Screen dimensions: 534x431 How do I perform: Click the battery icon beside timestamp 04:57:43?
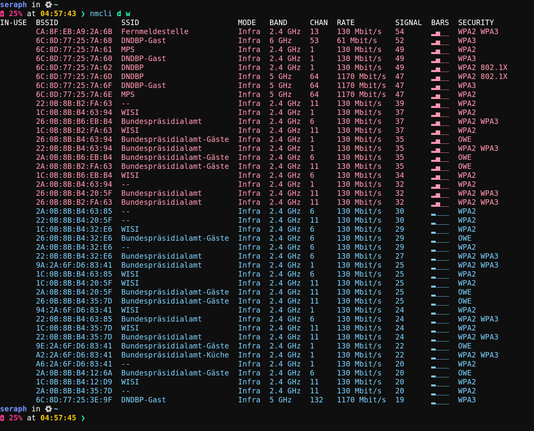click(x=2, y=14)
